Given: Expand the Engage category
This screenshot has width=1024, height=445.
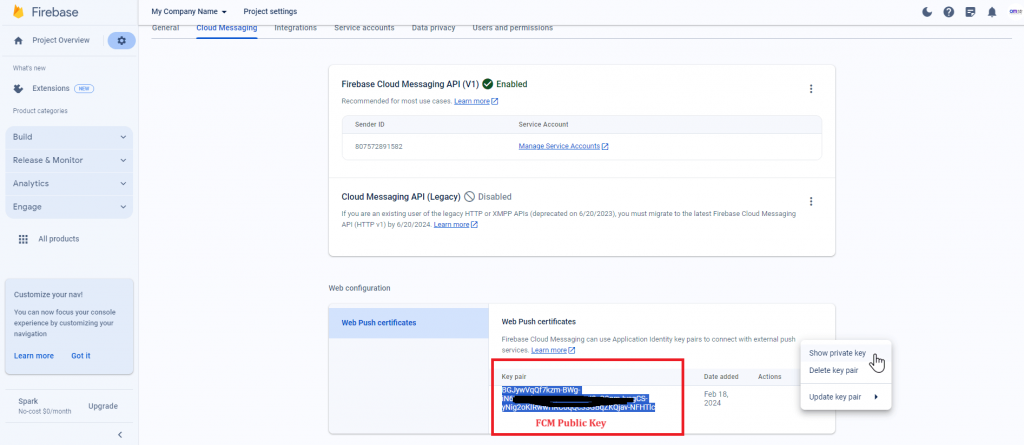Looking at the screenshot, I should click(x=69, y=206).
